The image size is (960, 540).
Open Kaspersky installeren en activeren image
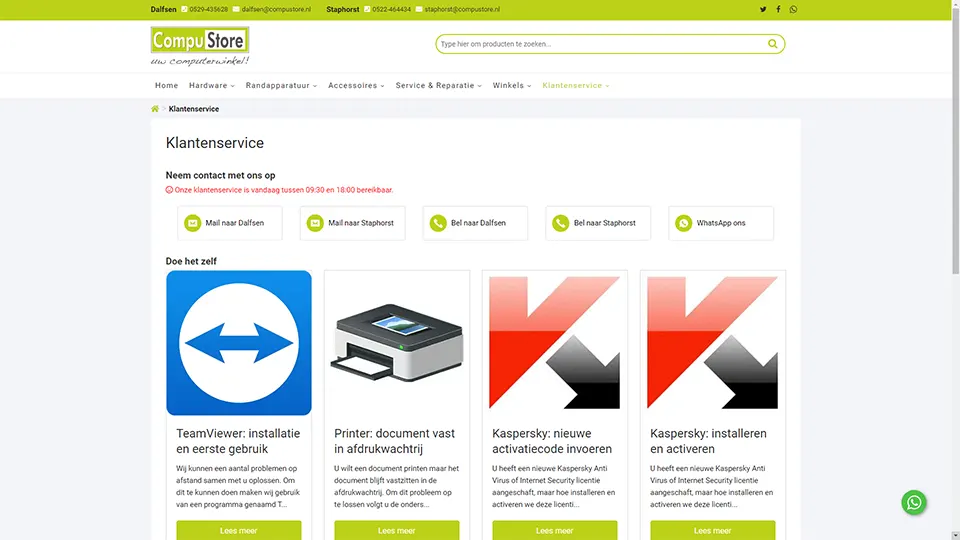pos(713,343)
